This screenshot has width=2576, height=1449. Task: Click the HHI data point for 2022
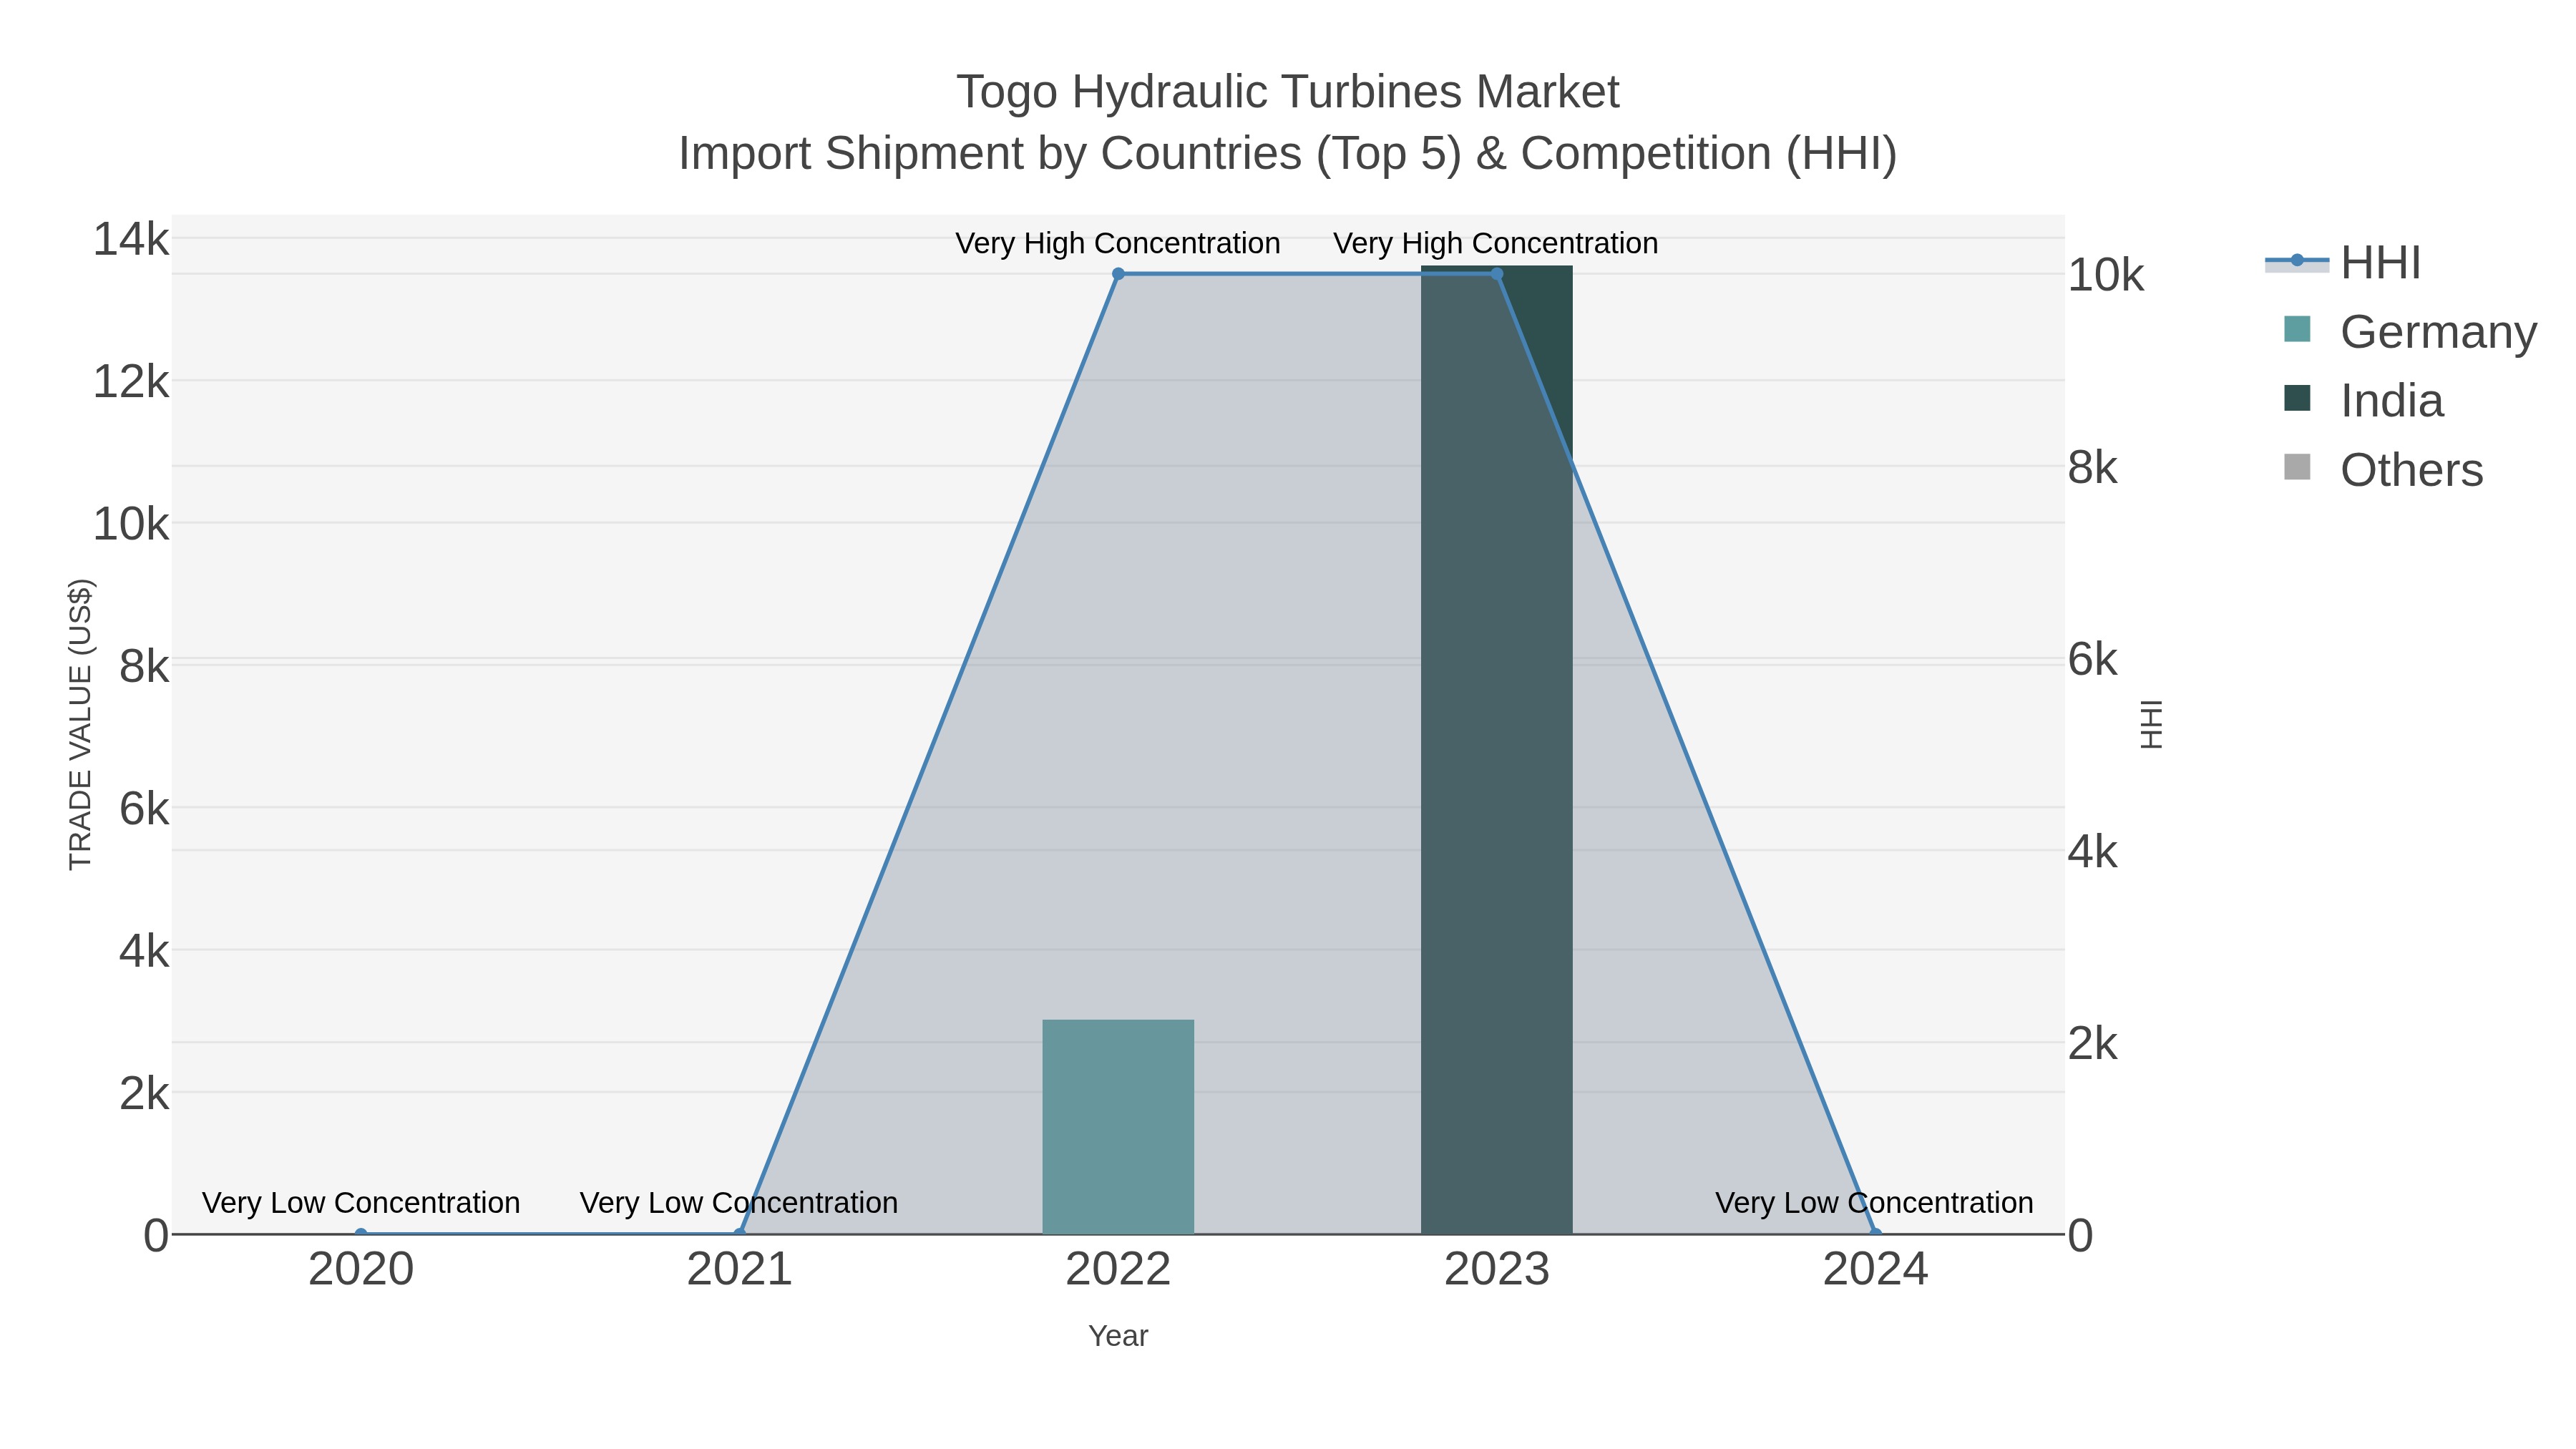pos(1118,274)
